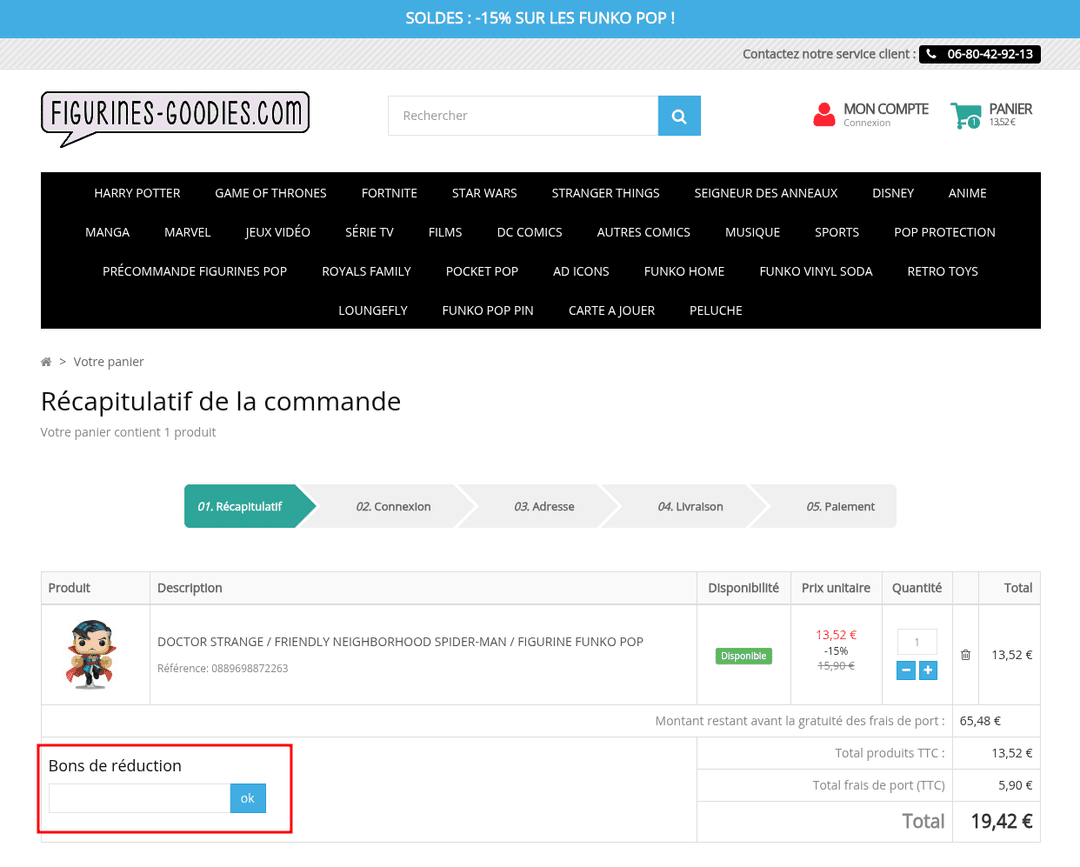Open Fortnite category
The width and height of the screenshot is (1080, 867).
(389, 193)
